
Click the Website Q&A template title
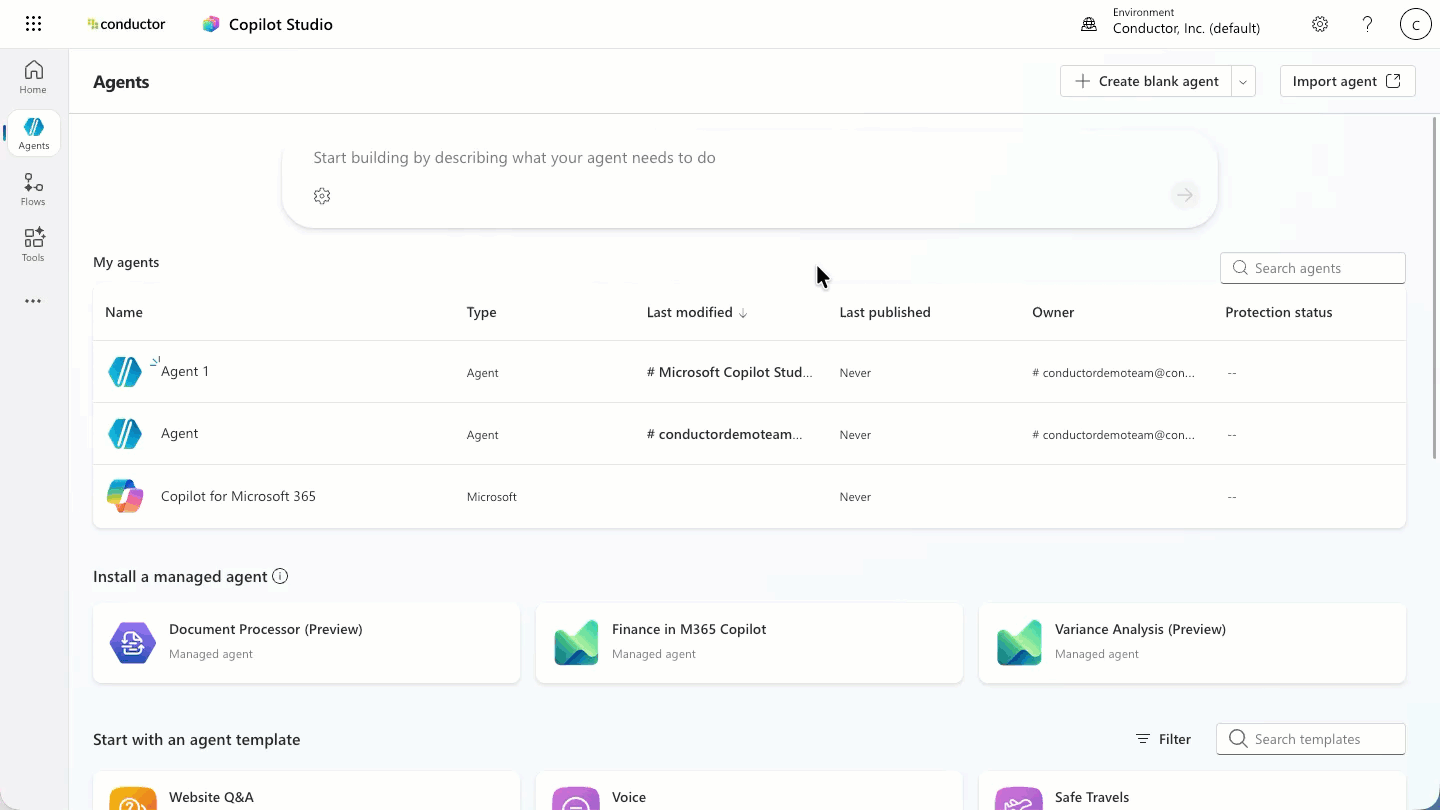pyautogui.click(x=211, y=797)
